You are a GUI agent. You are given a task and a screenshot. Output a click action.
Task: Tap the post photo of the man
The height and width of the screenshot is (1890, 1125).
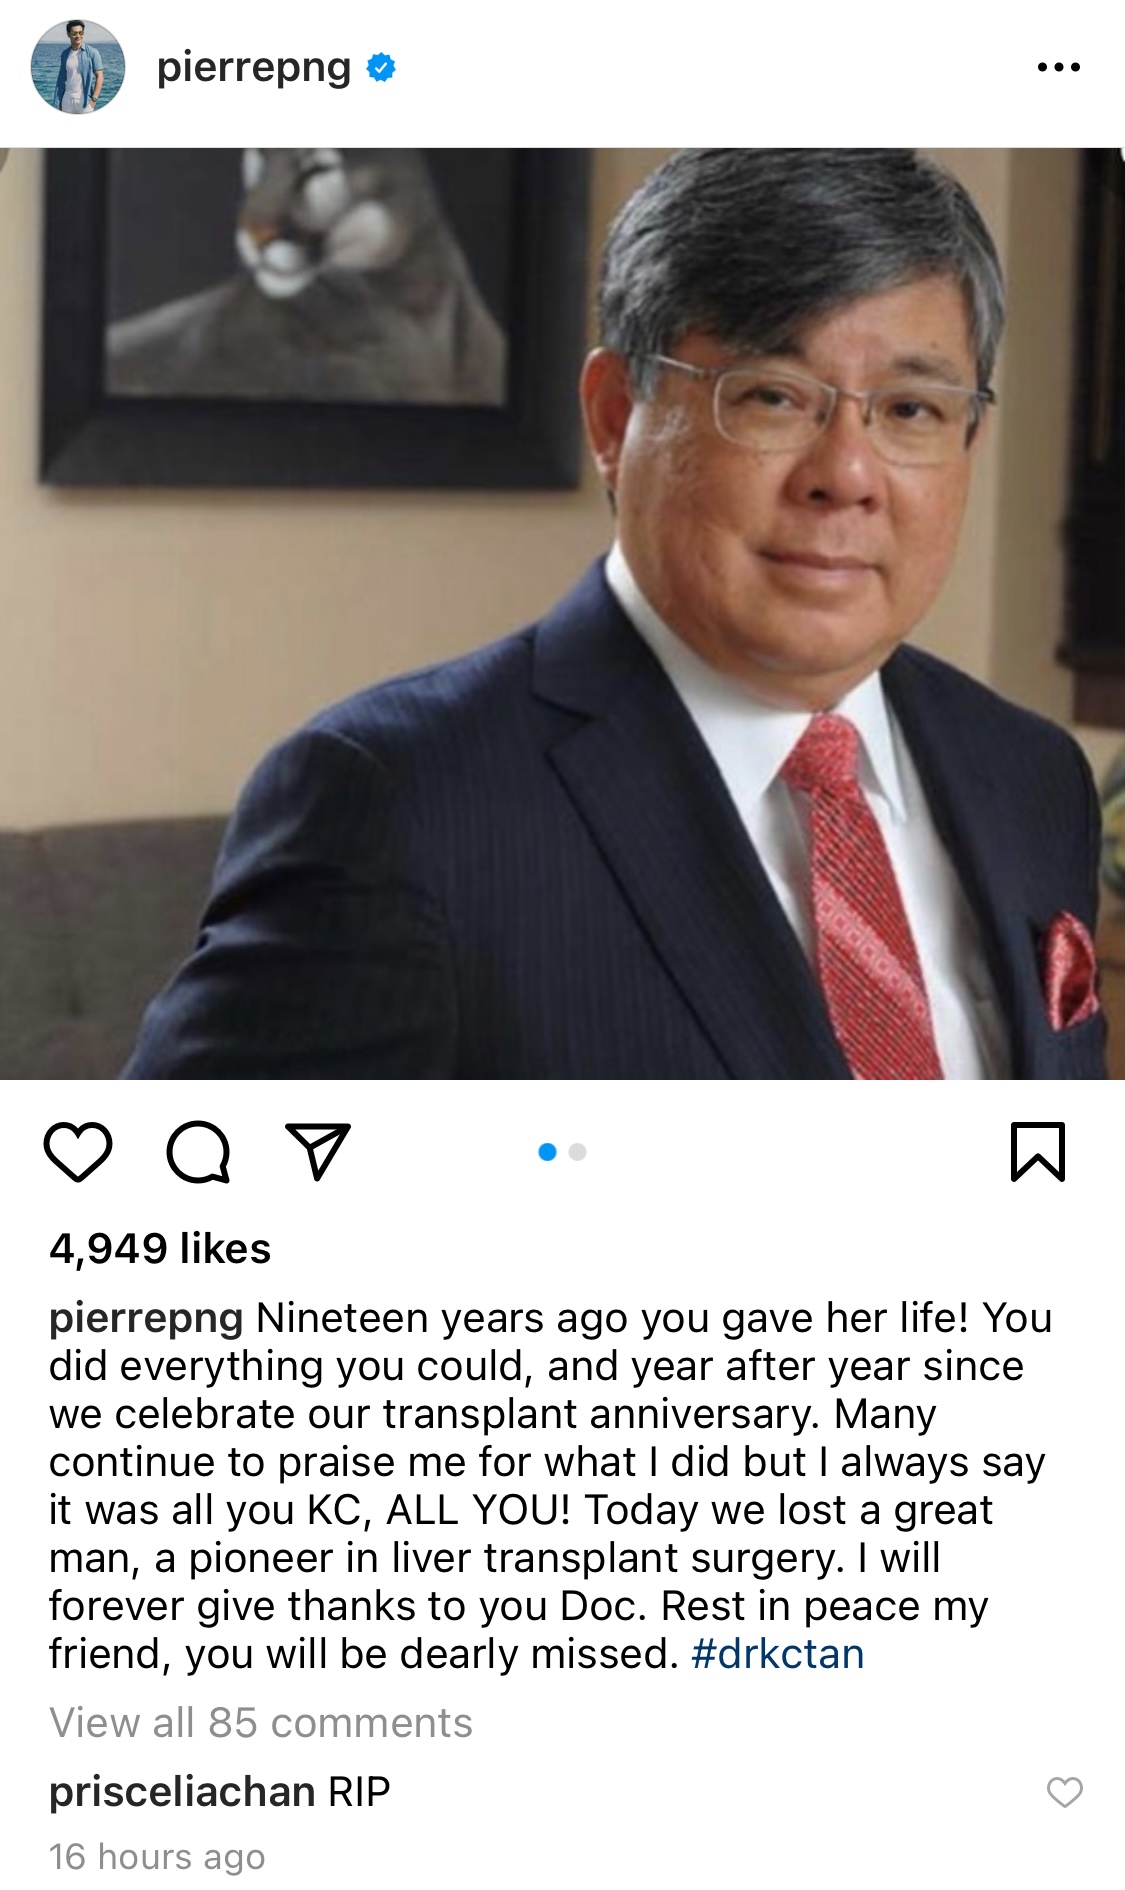pos(562,614)
